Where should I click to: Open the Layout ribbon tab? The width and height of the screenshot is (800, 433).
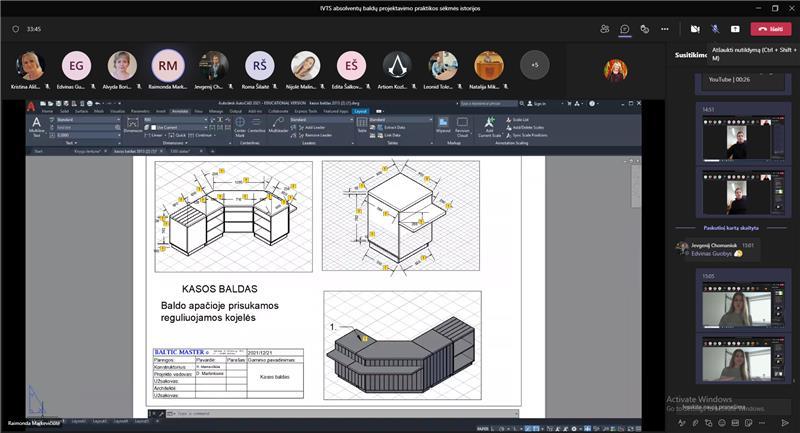pos(360,111)
